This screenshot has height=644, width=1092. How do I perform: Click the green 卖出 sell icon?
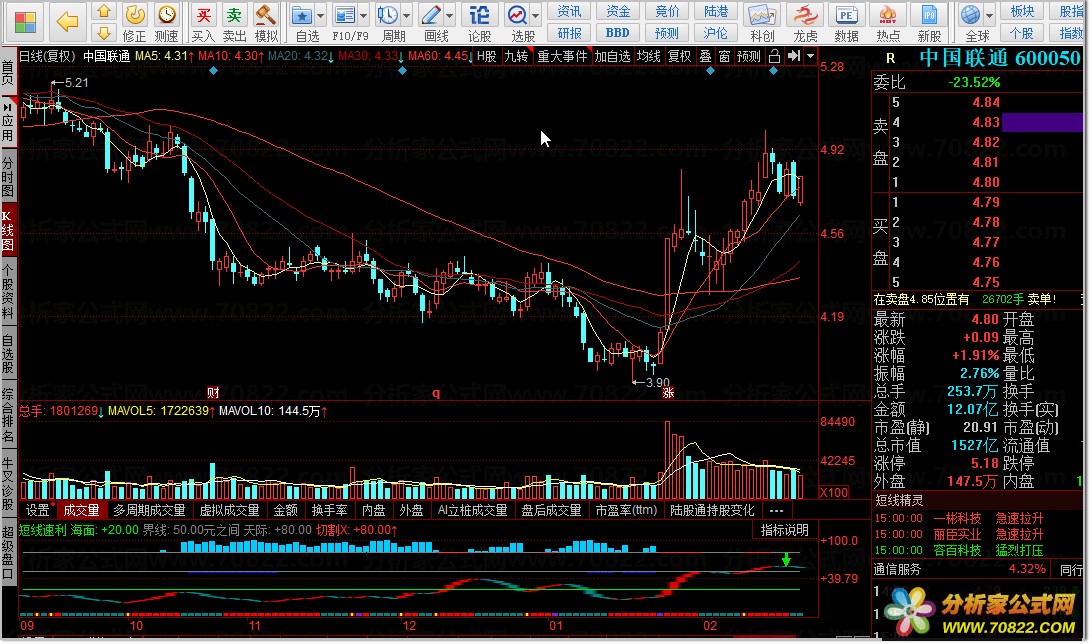(235, 15)
